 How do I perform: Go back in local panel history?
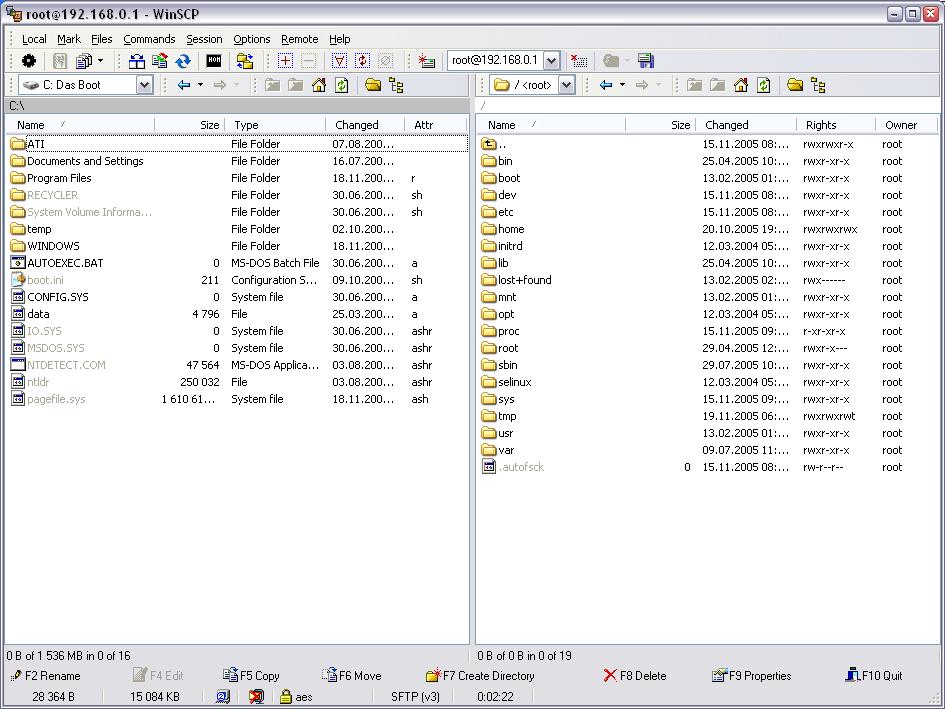tap(184, 85)
